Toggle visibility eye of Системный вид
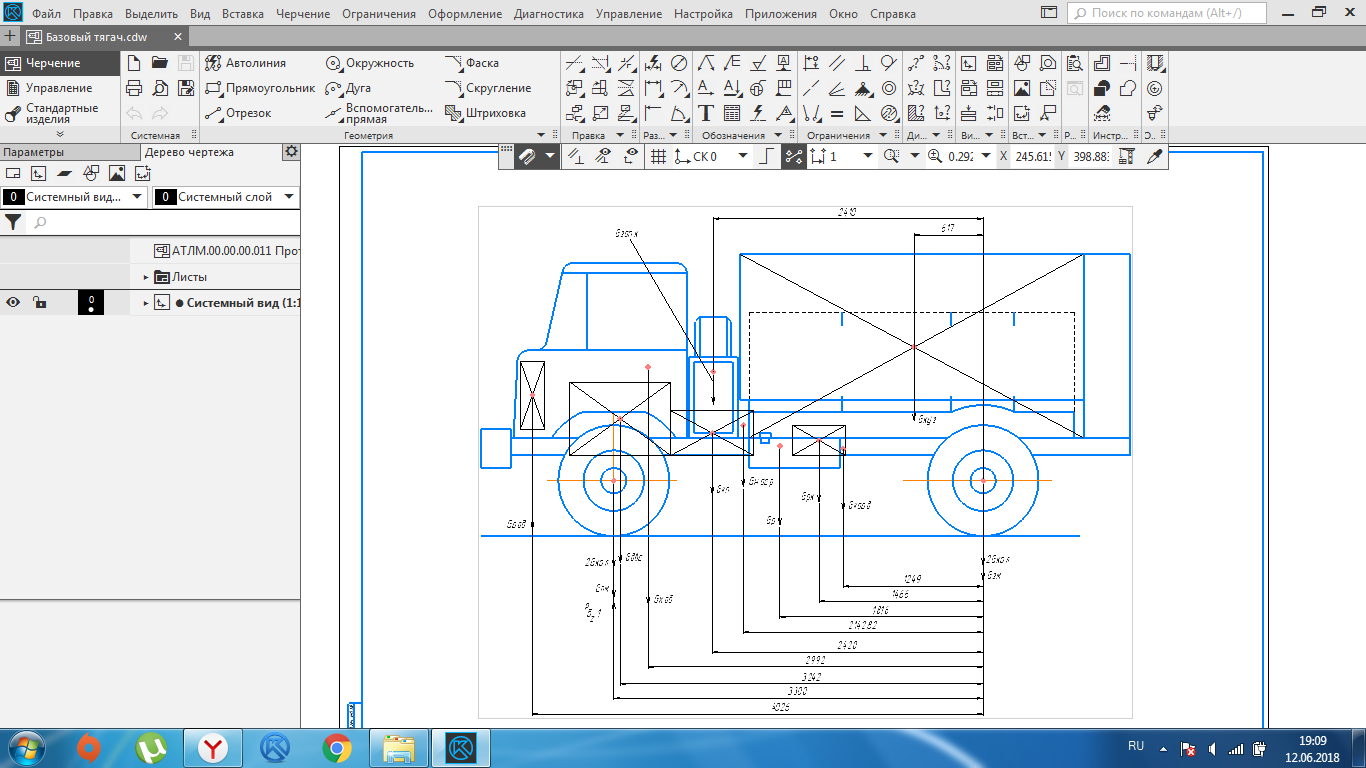 (14, 303)
